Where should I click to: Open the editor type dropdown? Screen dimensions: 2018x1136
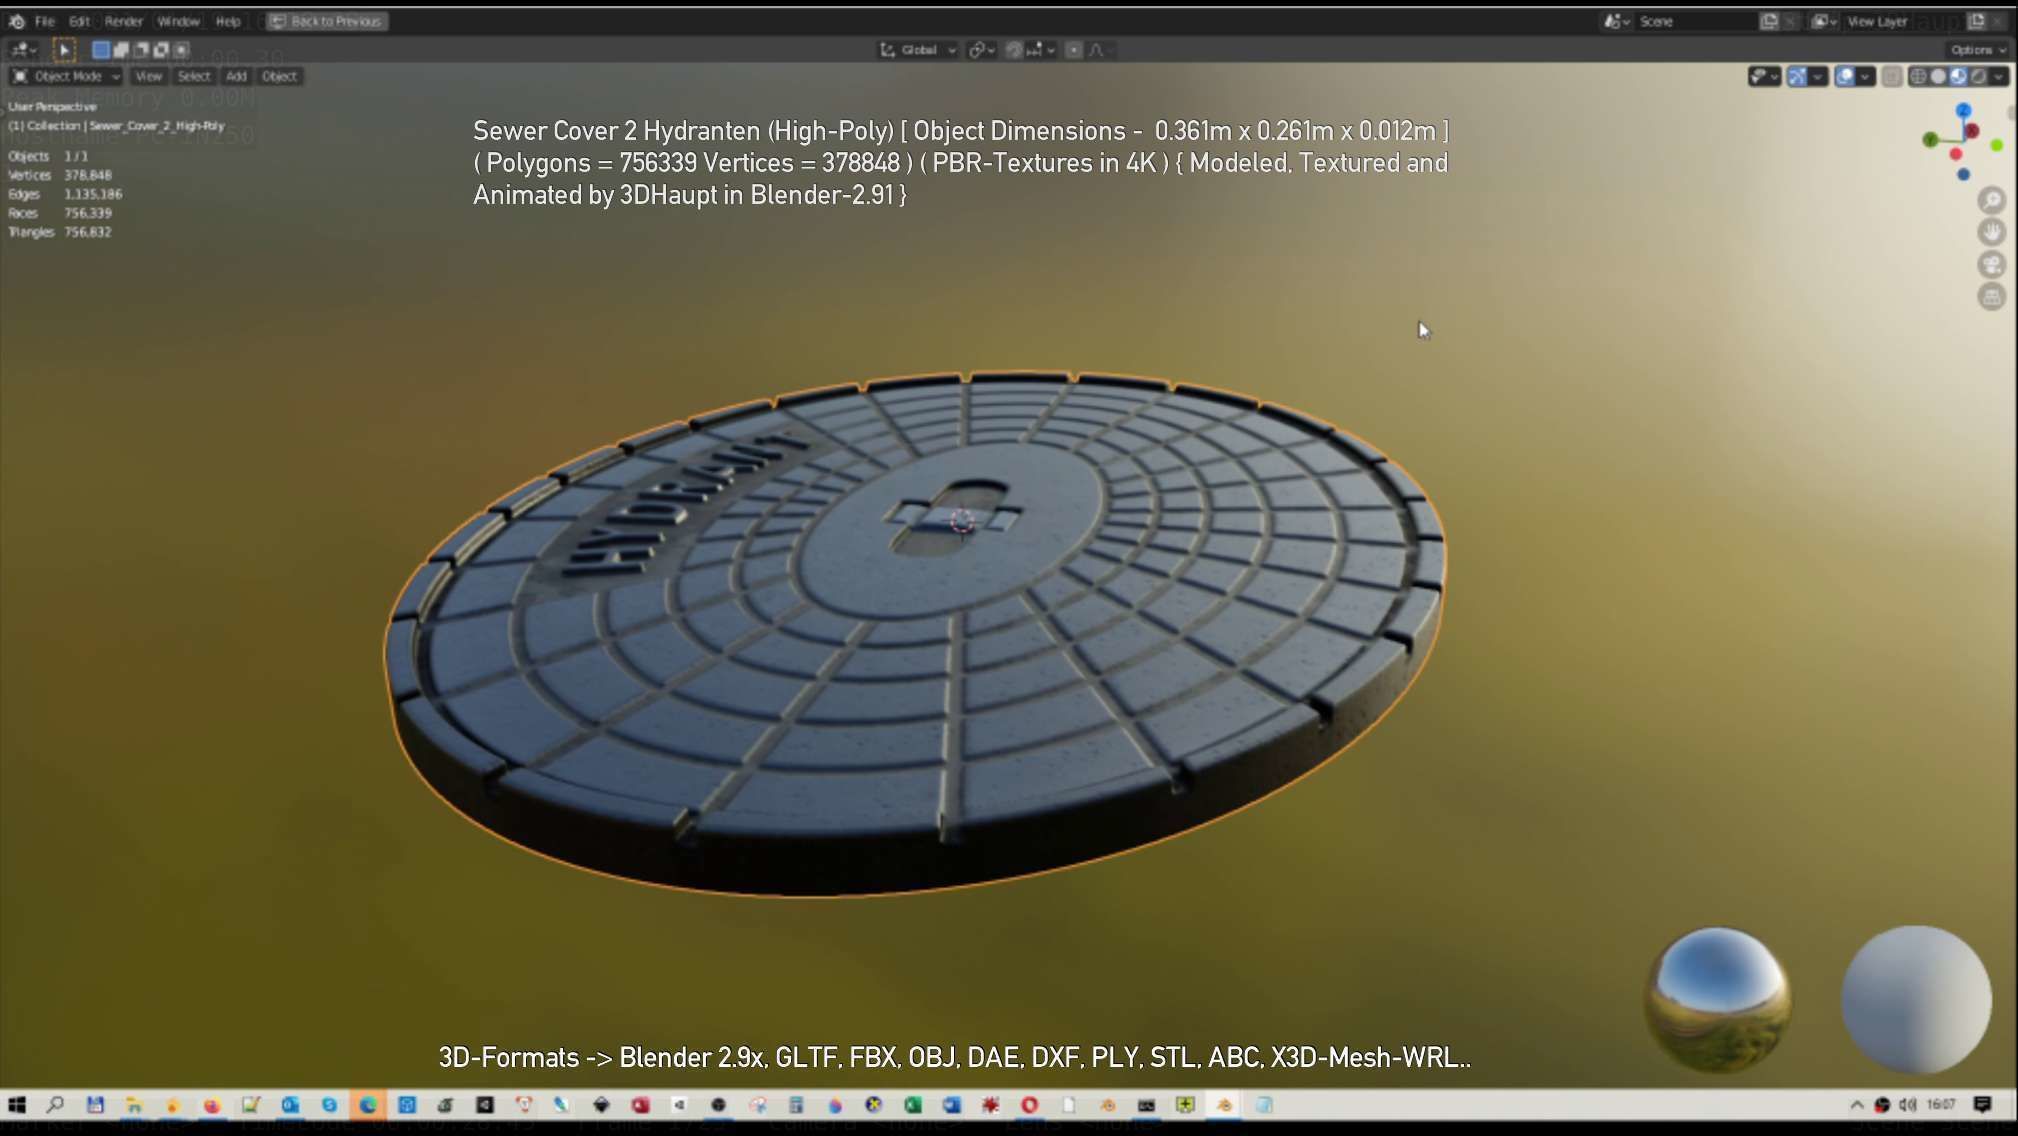(x=24, y=49)
